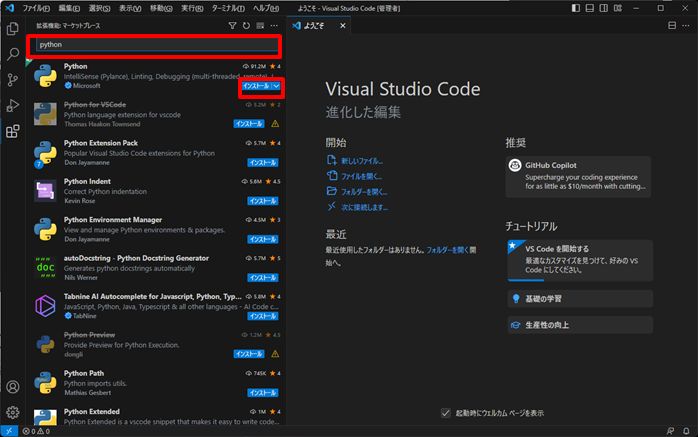Open the 基礎の学習 tutorial
The image size is (698, 437).
pos(580,299)
